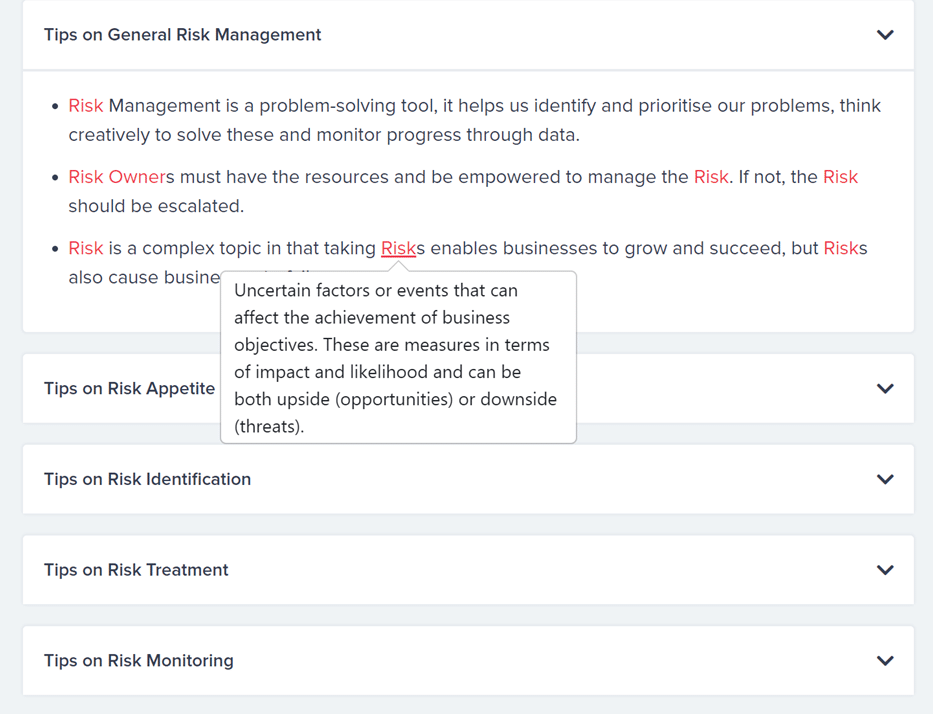Open the red 'Risk Owner' glossary link

[x=118, y=177]
